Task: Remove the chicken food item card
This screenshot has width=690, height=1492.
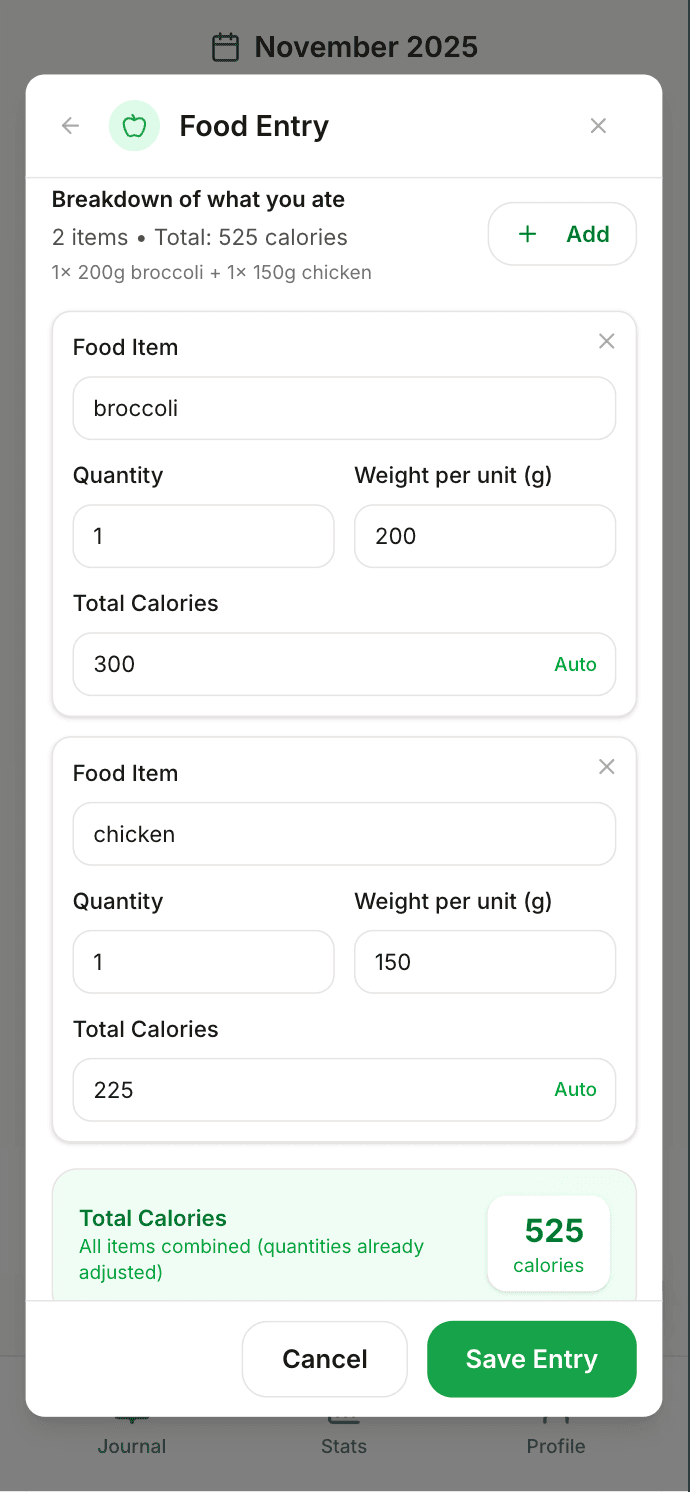Action: [607, 767]
